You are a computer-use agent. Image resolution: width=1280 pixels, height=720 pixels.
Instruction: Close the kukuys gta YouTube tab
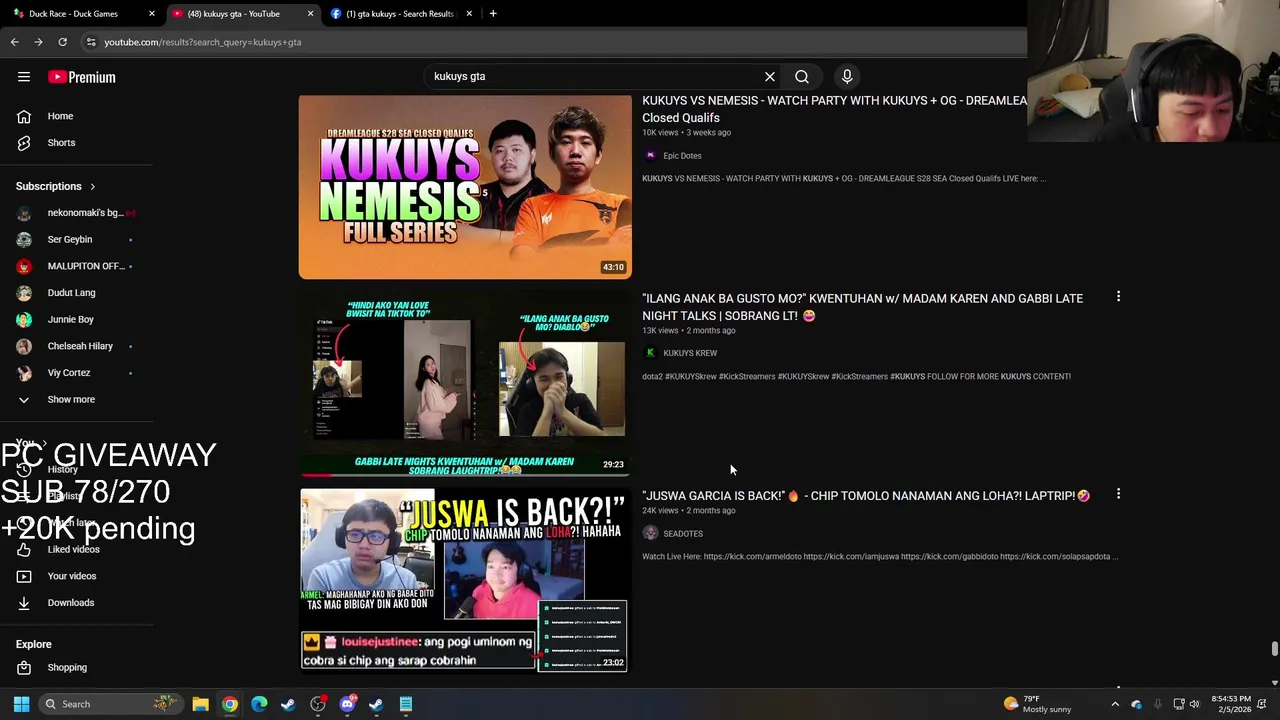click(310, 14)
